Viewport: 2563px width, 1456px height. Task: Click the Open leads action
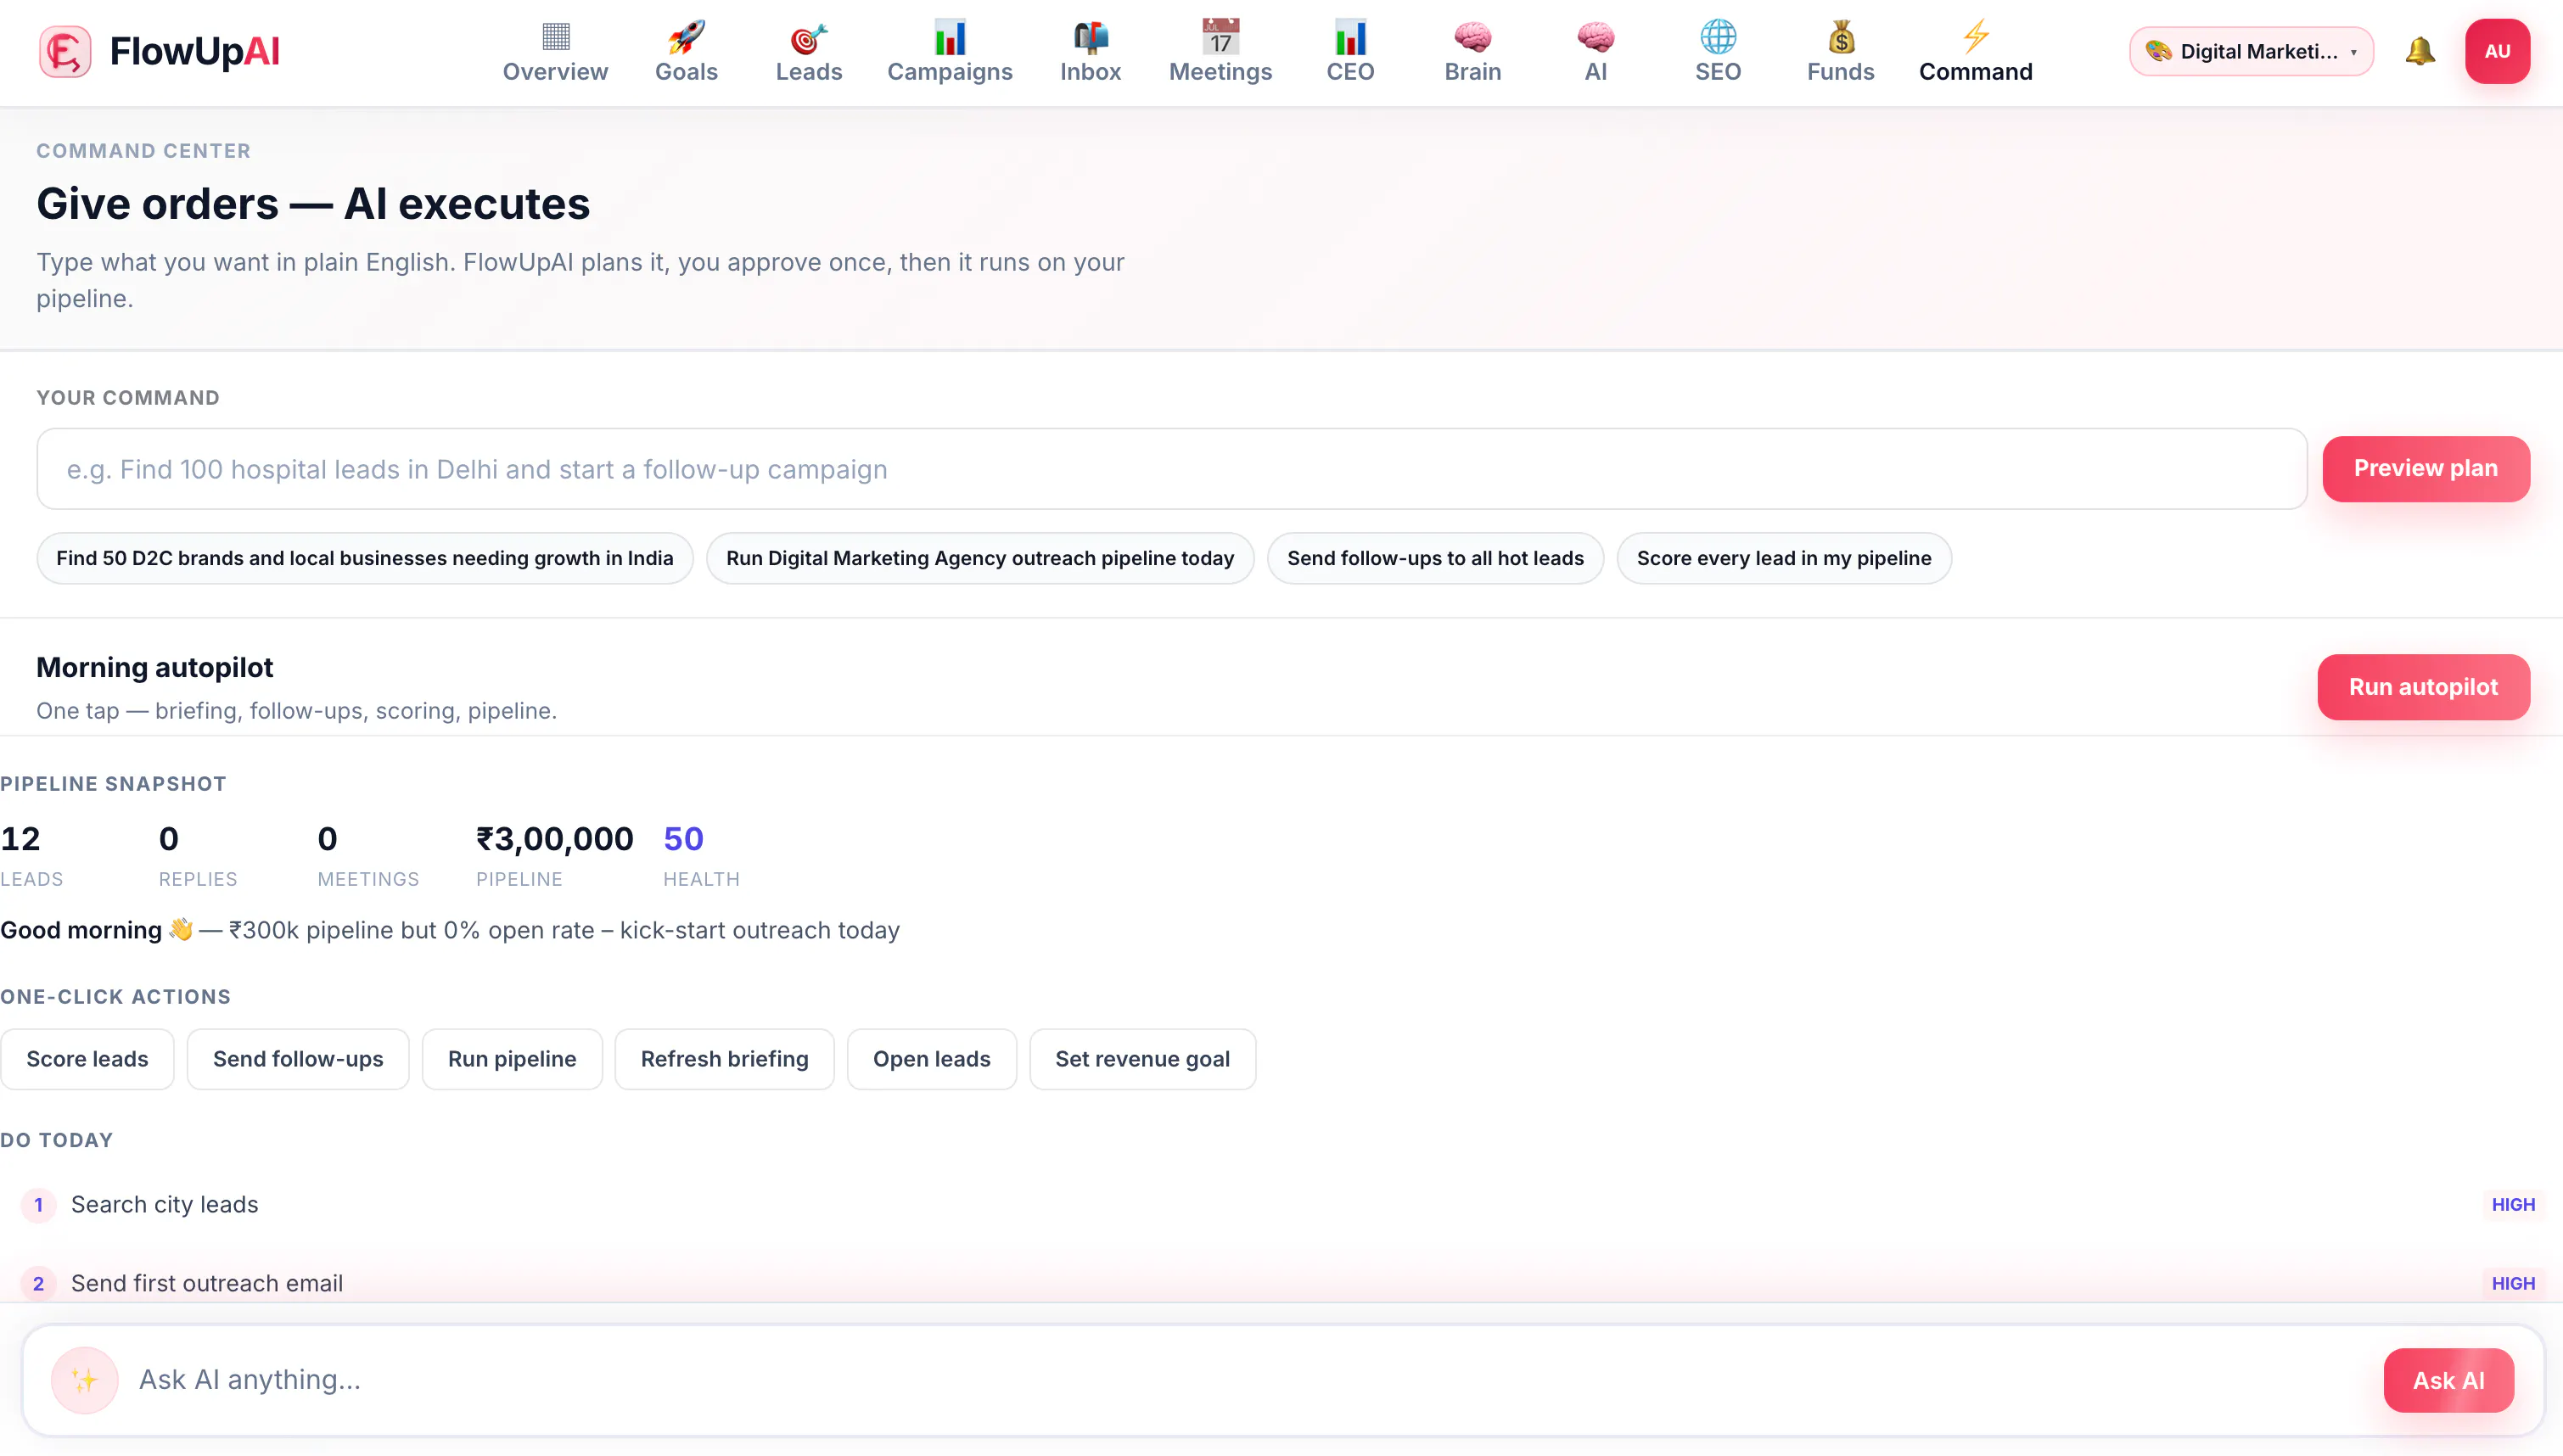click(931, 1059)
